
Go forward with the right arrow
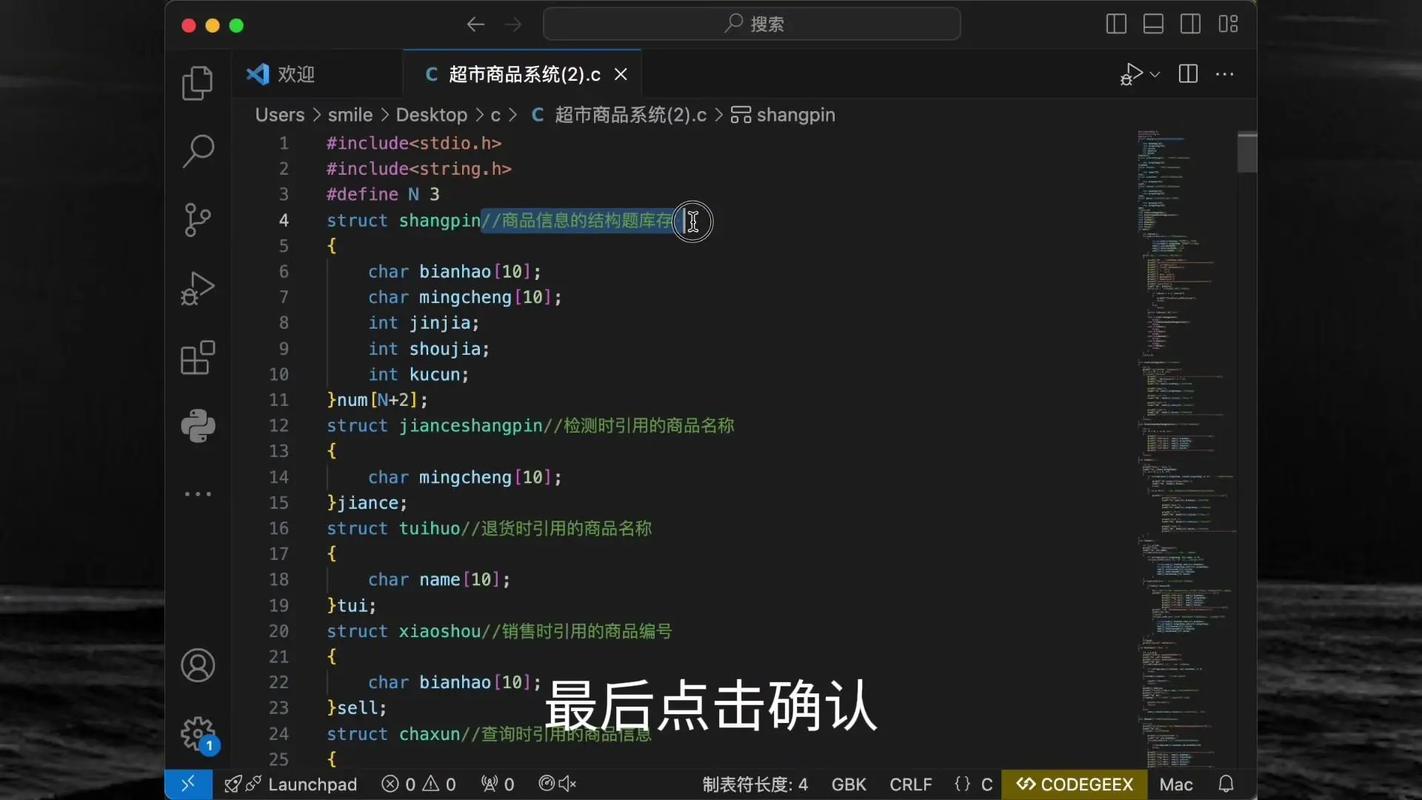pyautogui.click(x=513, y=24)
